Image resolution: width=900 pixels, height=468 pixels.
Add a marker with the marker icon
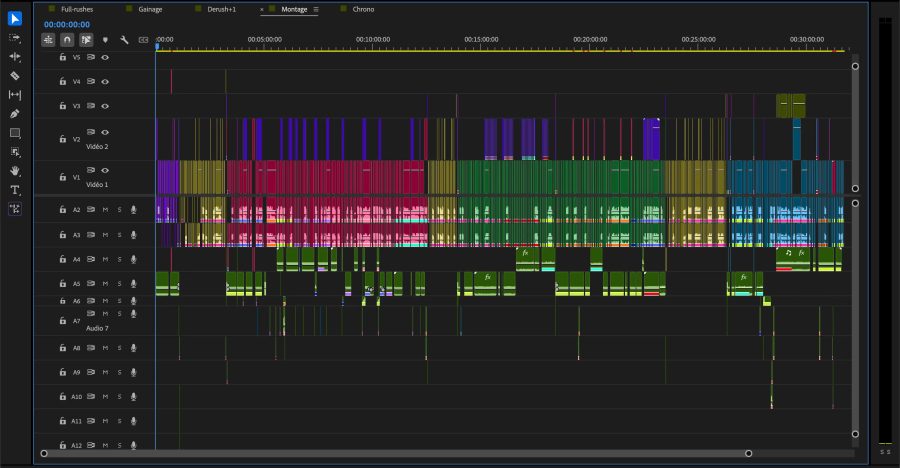105,40
